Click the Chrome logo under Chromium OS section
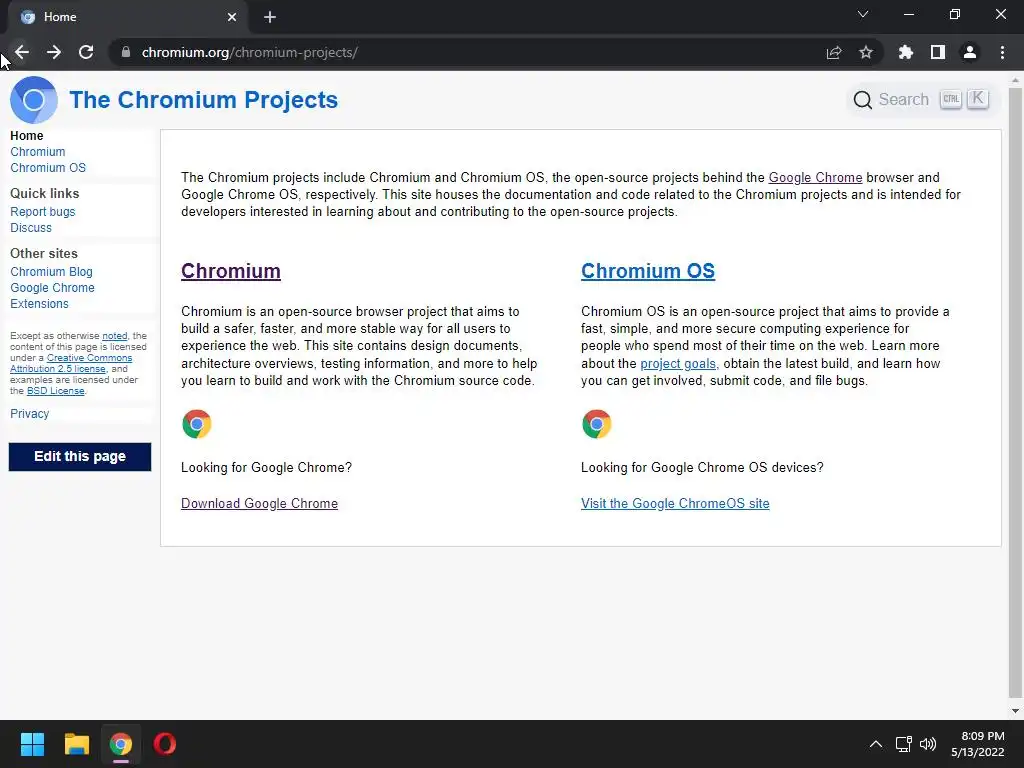Image resolution: width=1024 pixels, height=768 pixels. pos(596,424)
